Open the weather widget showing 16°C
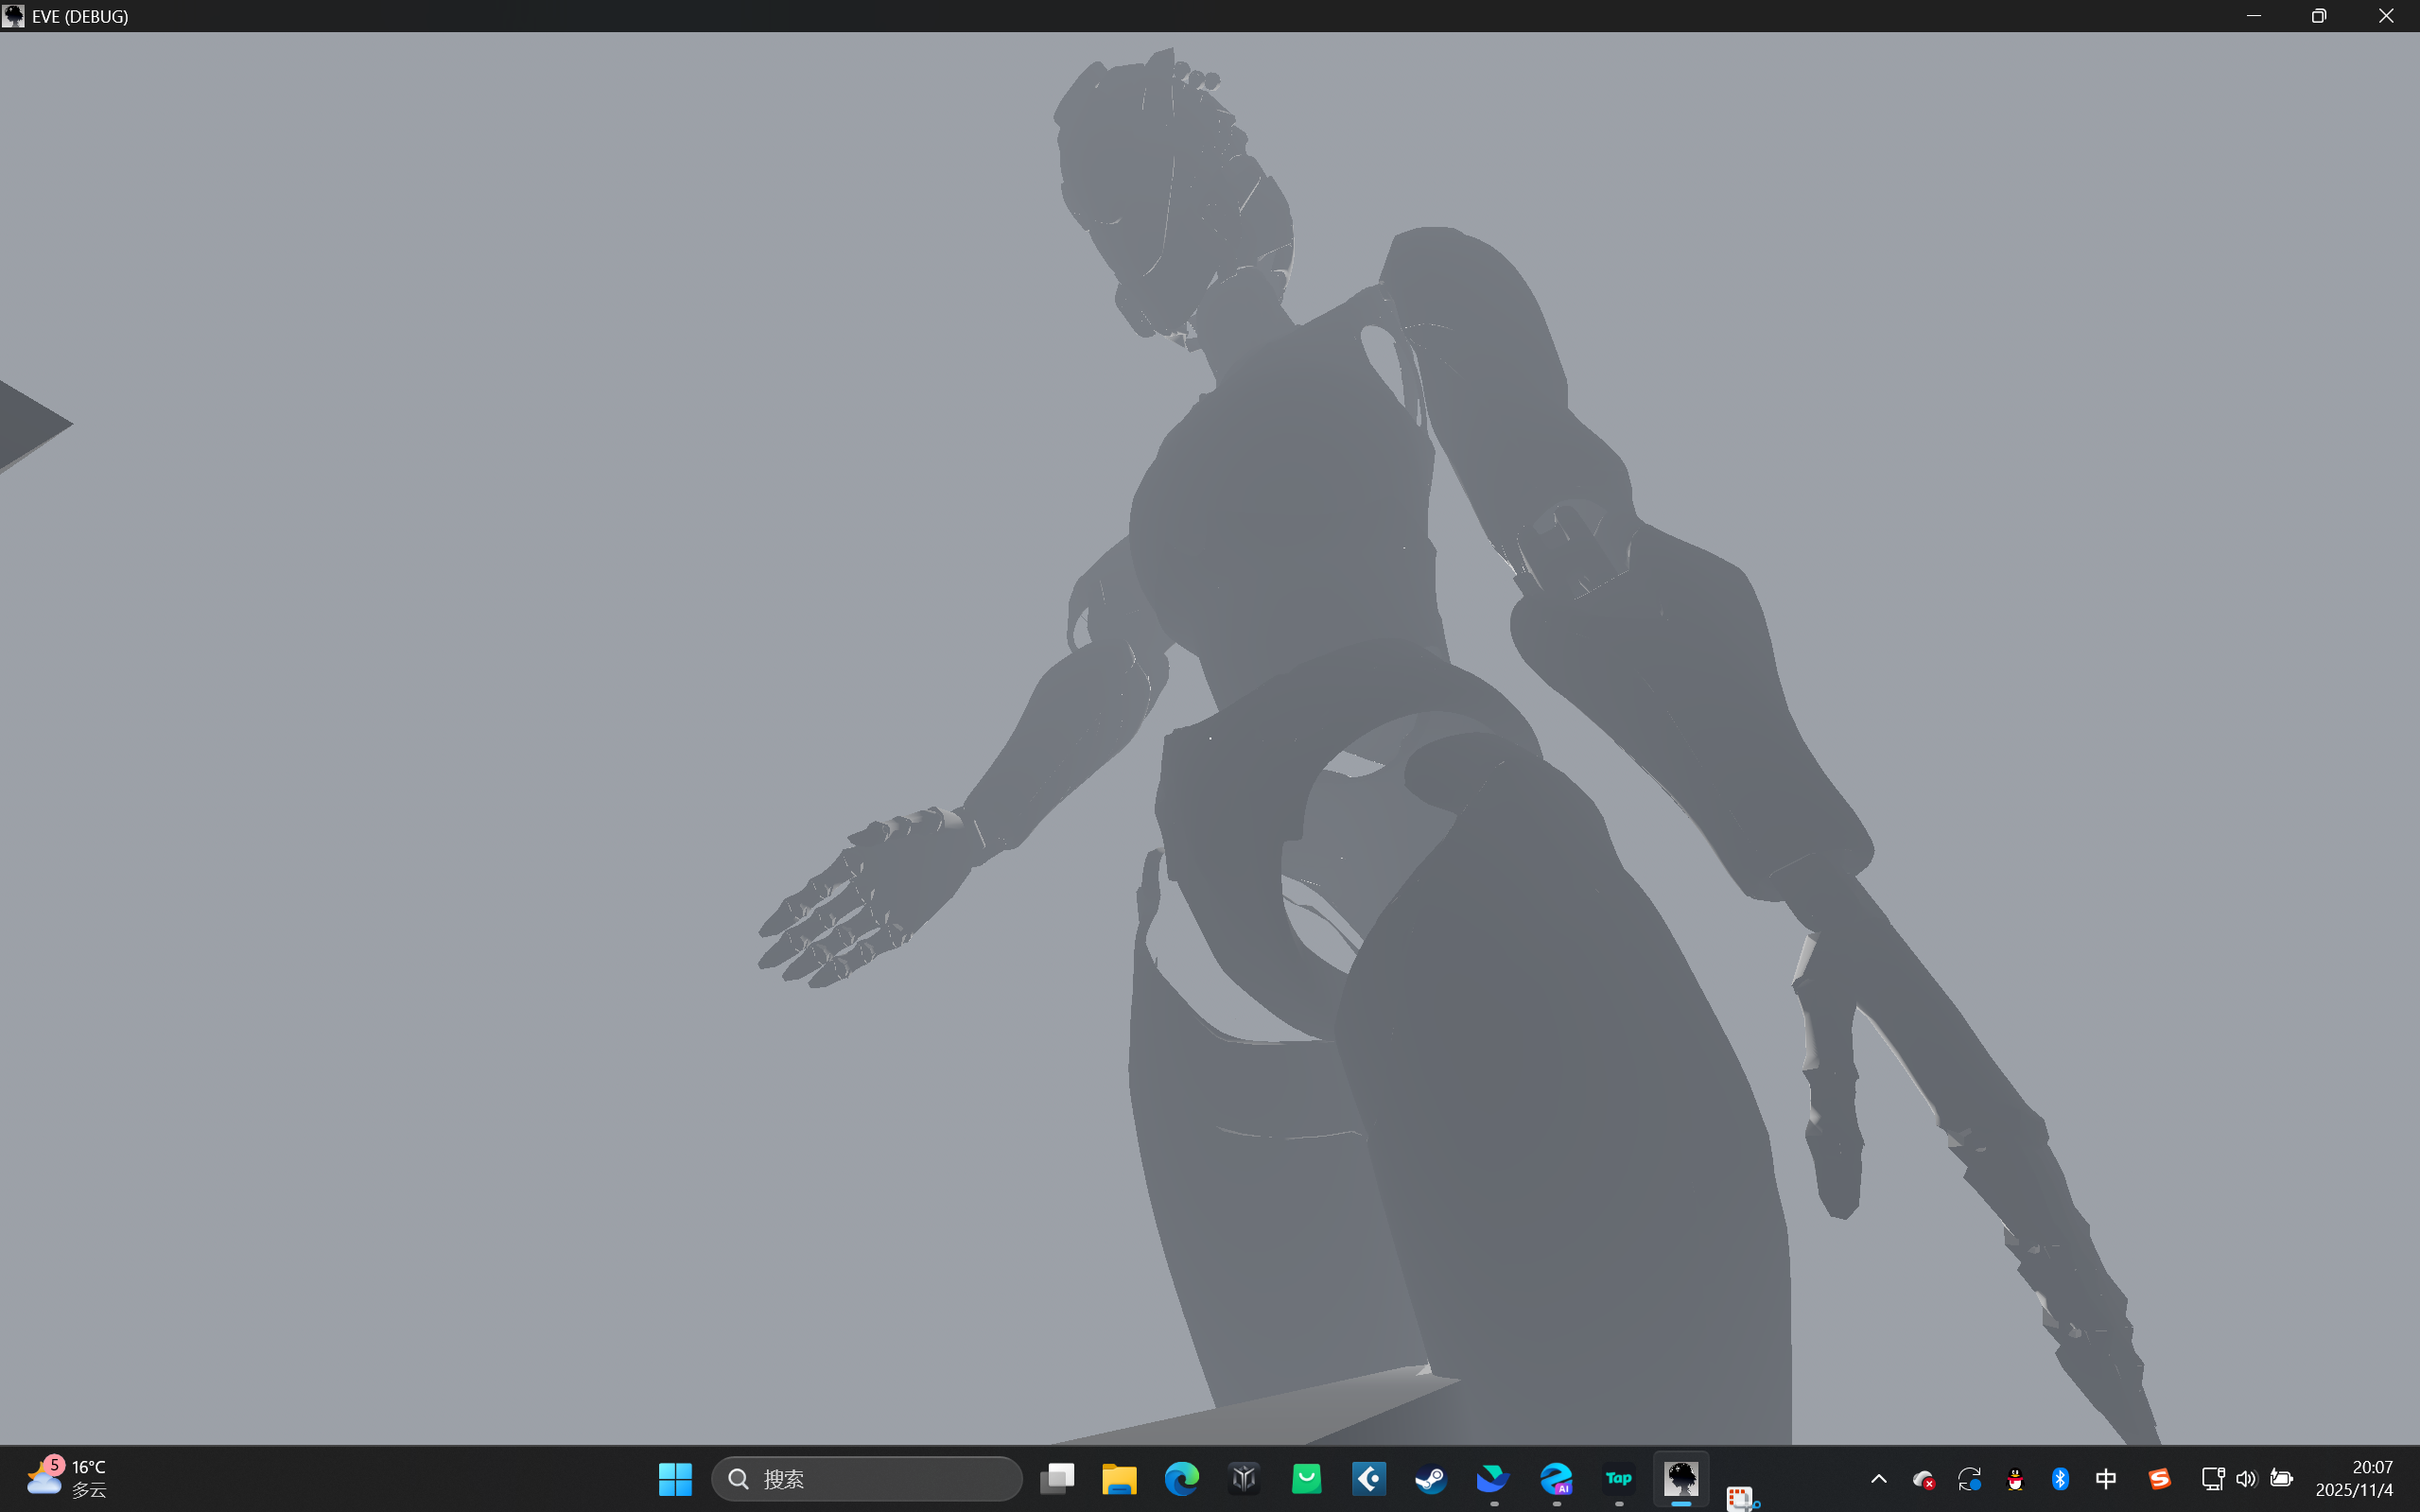2420x1512 pixels. pos(68,1478)
